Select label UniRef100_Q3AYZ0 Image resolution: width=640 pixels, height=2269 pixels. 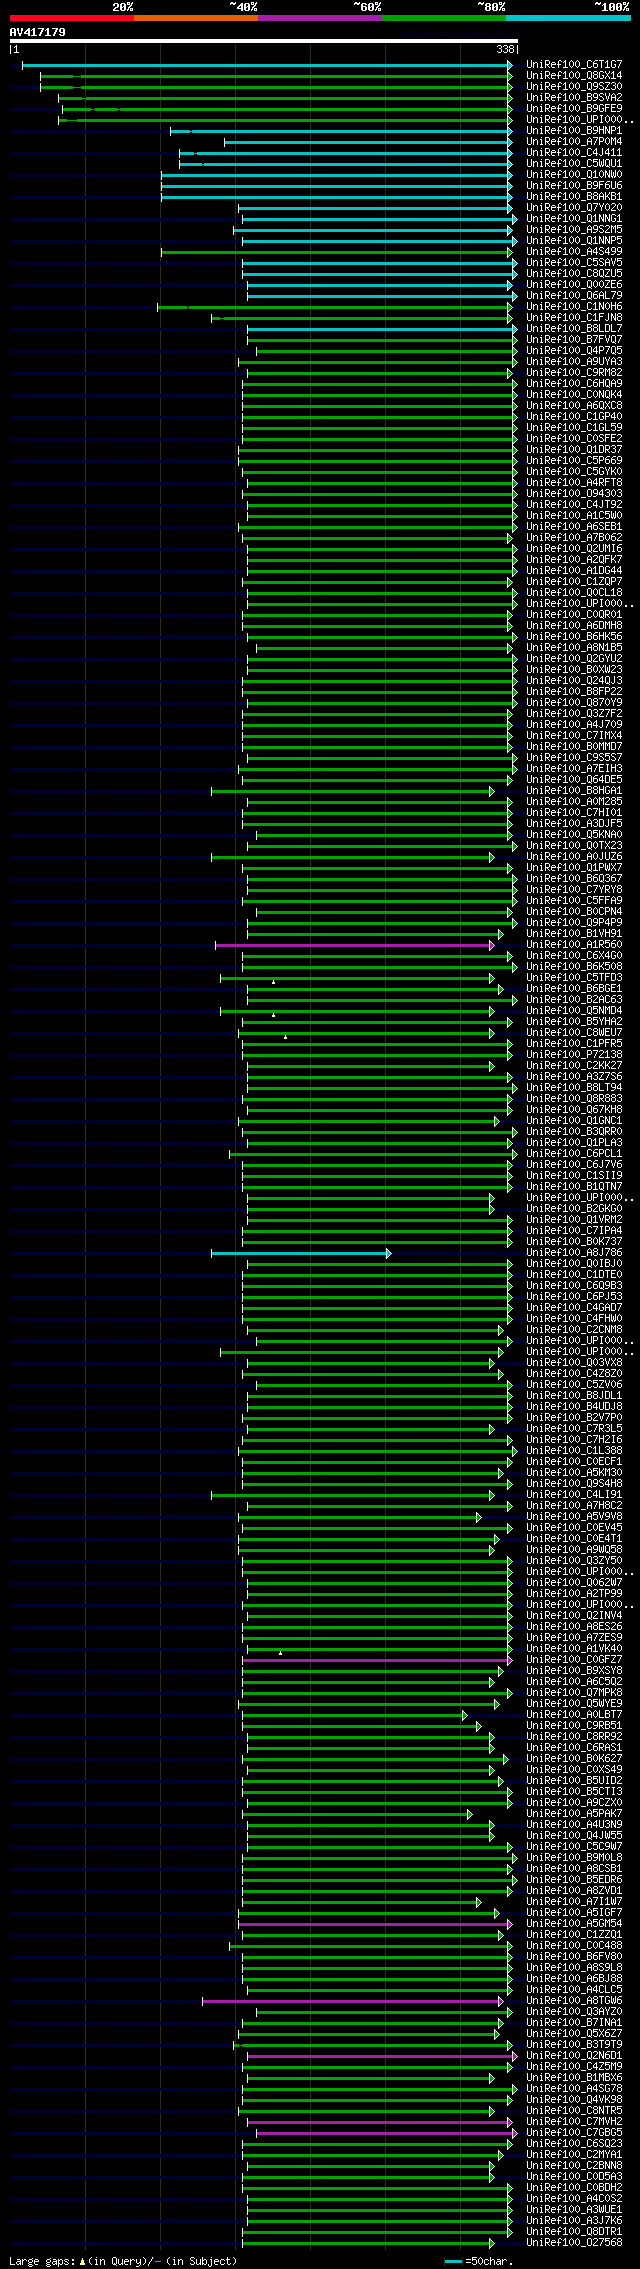coord(573,2012)
